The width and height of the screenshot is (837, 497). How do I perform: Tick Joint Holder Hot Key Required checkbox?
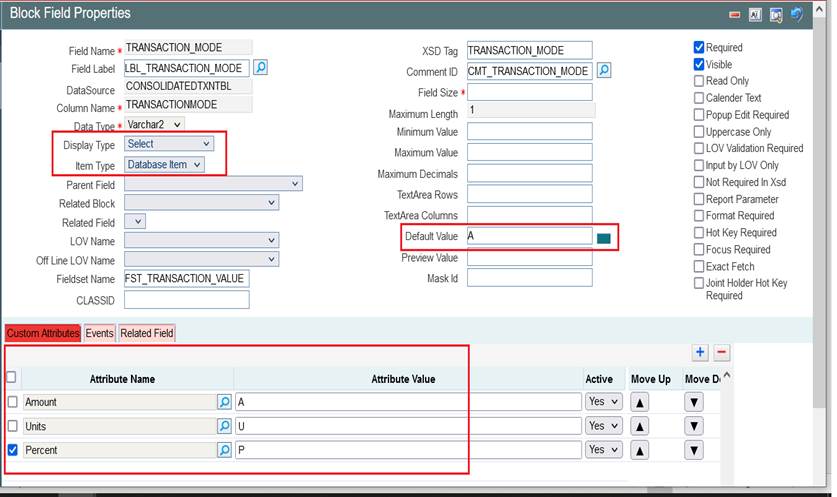click(x=699, y=283)
